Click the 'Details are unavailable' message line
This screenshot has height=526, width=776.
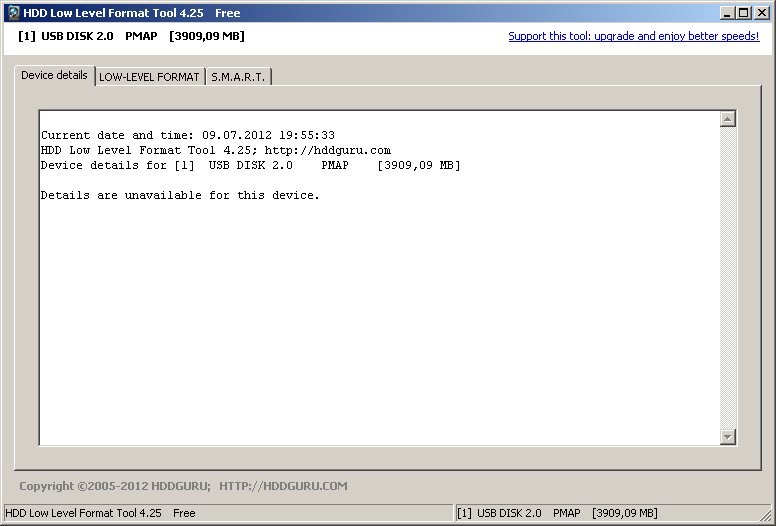pyautogui.click(x=180, y=196)
